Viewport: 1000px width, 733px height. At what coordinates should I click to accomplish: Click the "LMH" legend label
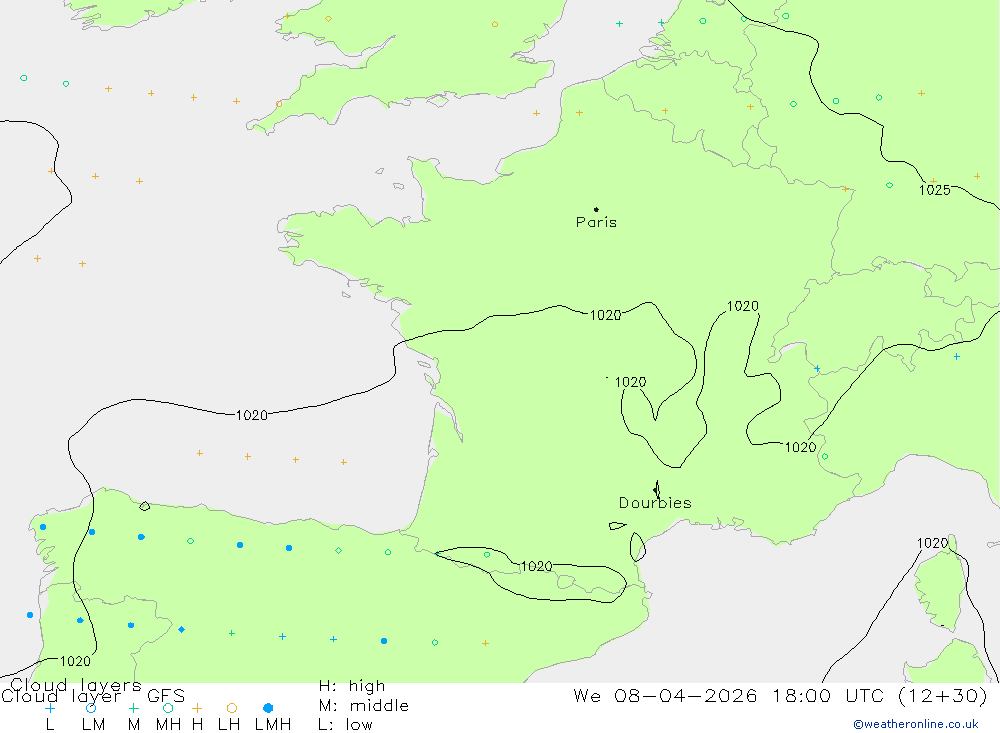[x=273, y=725]
